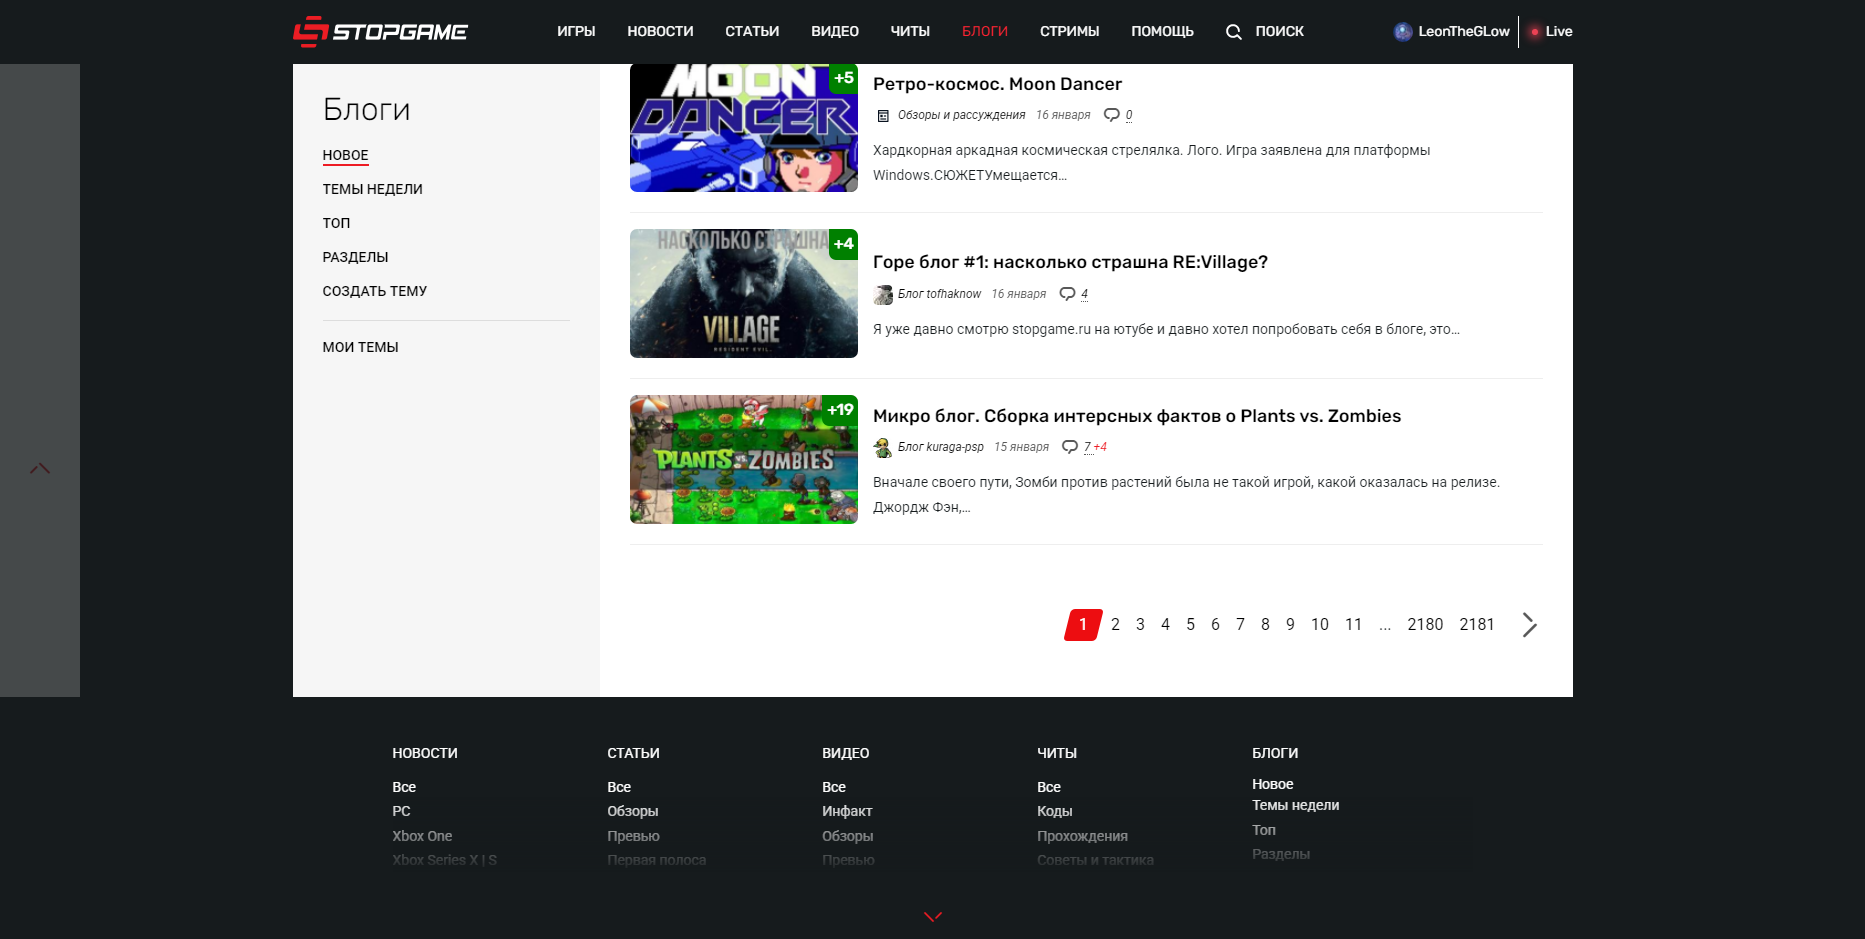Click the 7 comment count on Plants vs. Zombies

(1087, 447)
